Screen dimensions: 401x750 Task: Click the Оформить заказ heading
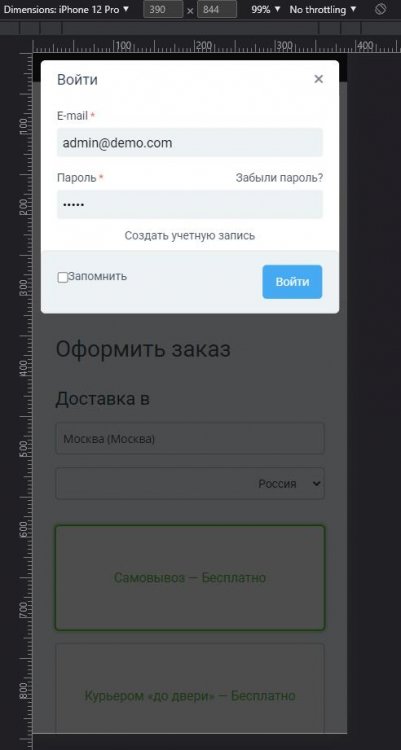[x=143, y=350]
